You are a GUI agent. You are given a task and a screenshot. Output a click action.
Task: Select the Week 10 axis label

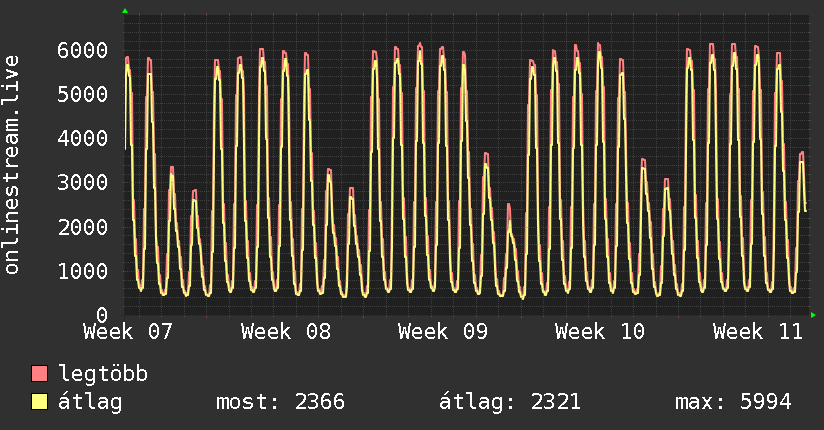click(600, 331)
